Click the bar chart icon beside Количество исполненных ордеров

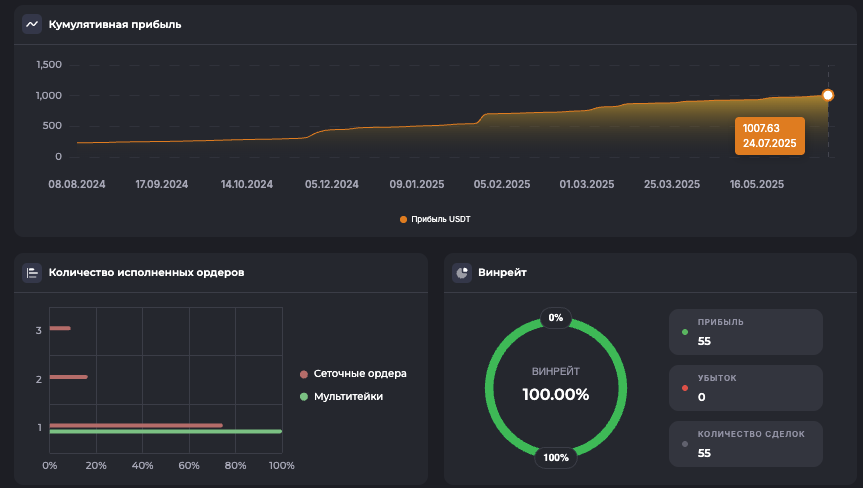click(x=32, y=272)
